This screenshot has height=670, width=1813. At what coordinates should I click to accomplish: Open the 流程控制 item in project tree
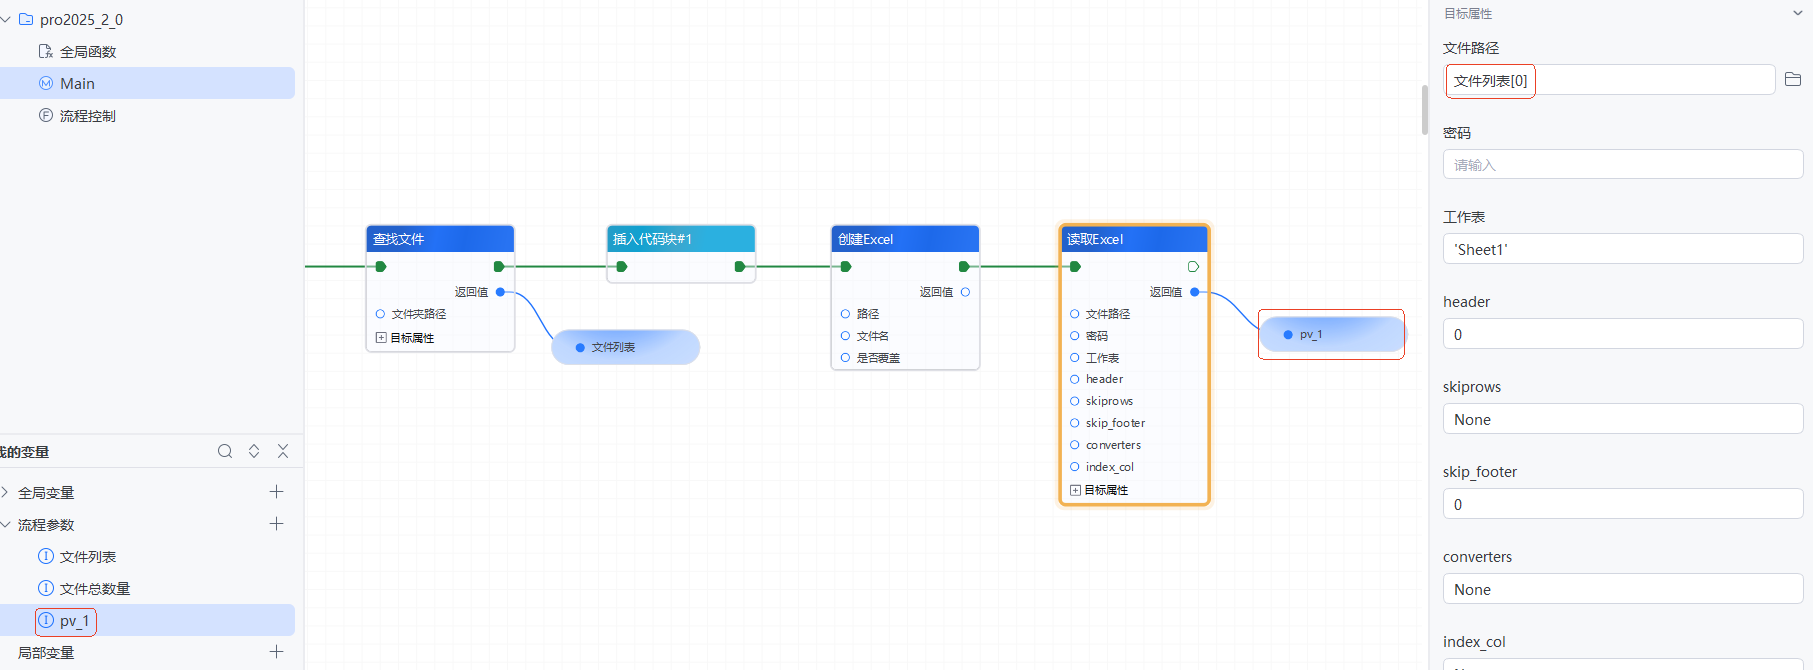[87, 116]
